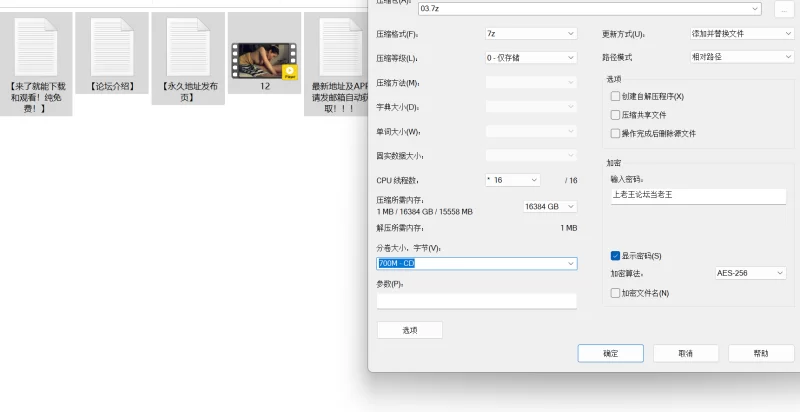Click the password input field 上老王论坛当老王
The width and height of the screenshot is (800, 412).
tap(698, 196)
